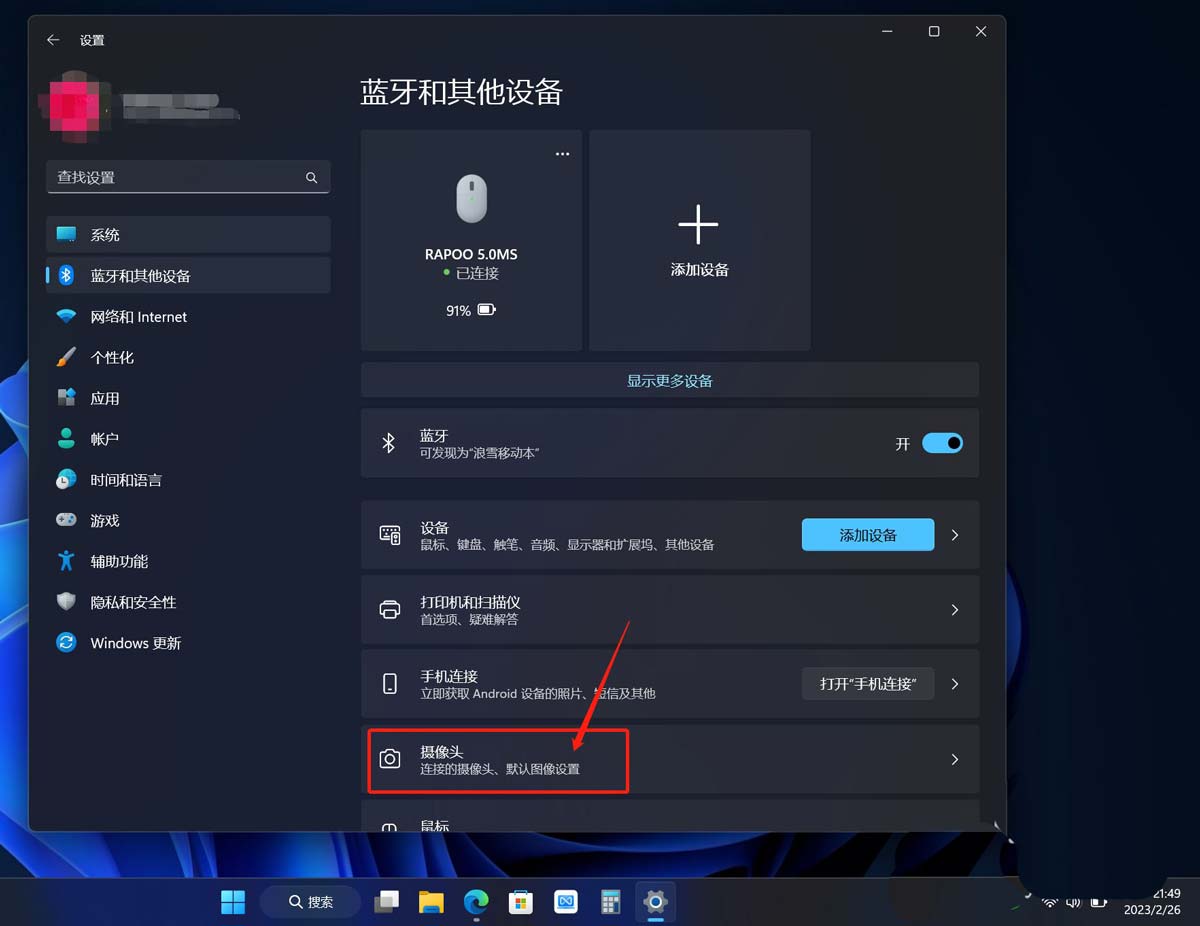Open 游戏 settings via the Xbox icon

[x=66, y=520]
